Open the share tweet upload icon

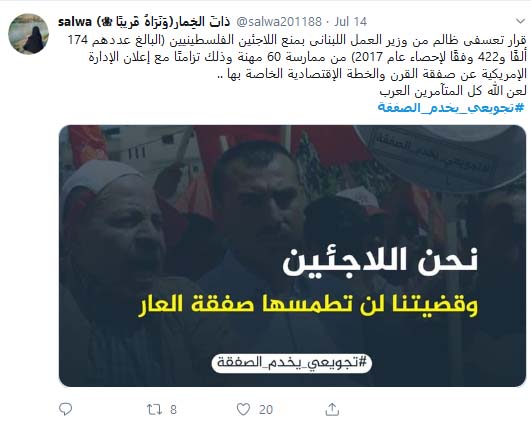pyautogui.click(x=332, y=409)
